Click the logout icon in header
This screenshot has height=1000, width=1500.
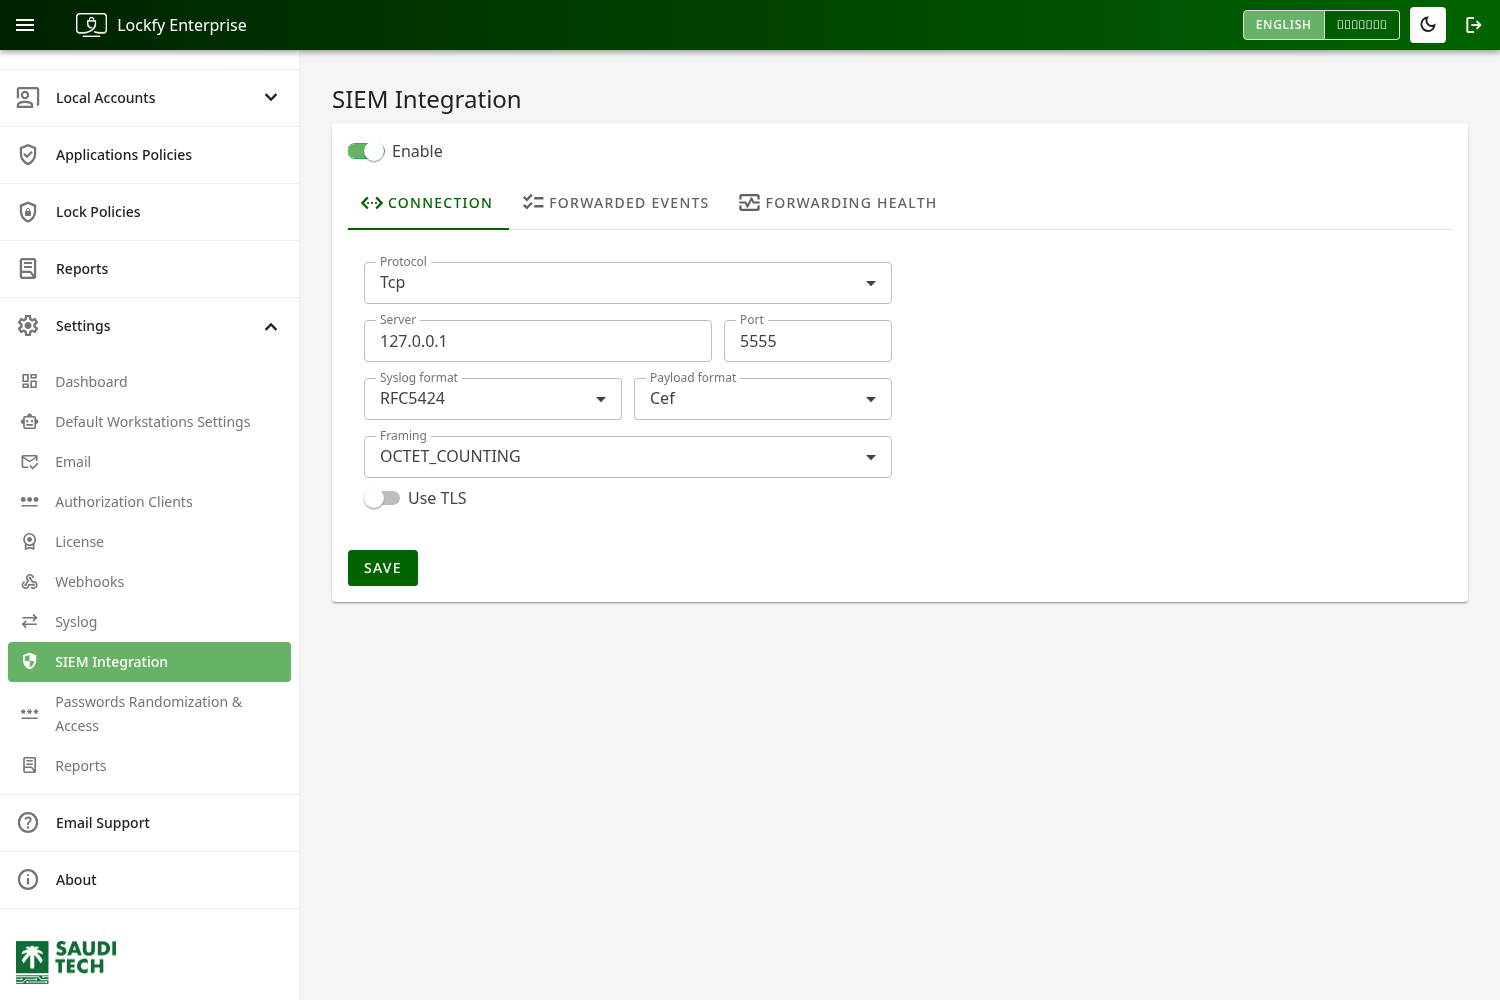tap(1474, 25)
